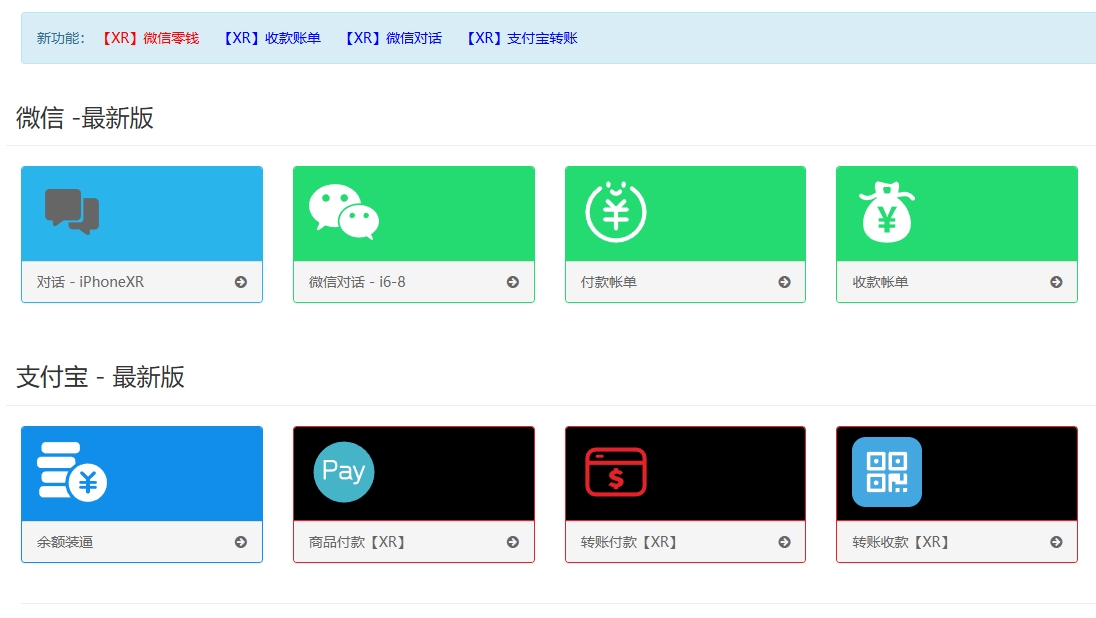Screen dimensions: 1096x618
Task: Click the coin stack icon on 余额装逼 card
Action: [72, 472]
